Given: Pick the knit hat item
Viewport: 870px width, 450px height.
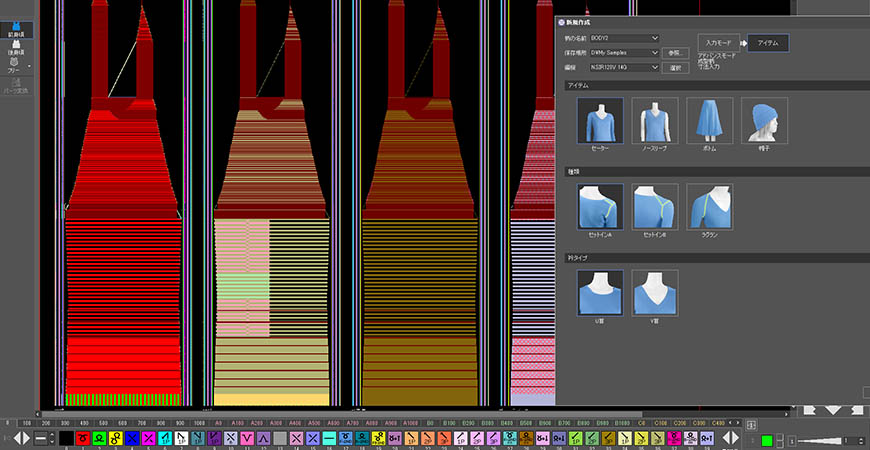Looking at the screenshot, I should tap(764, 120).
